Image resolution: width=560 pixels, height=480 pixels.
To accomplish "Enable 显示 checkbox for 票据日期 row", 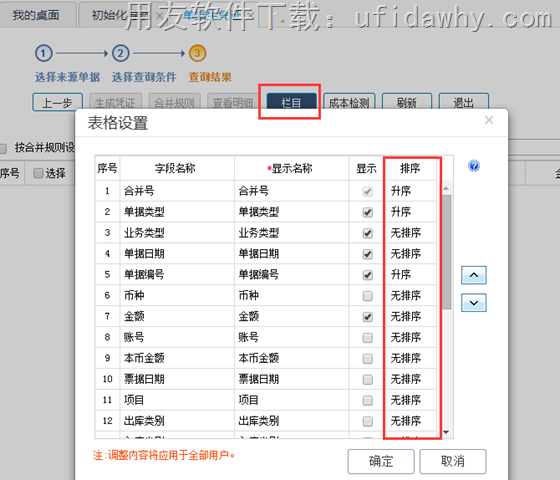I will [368, 379].
